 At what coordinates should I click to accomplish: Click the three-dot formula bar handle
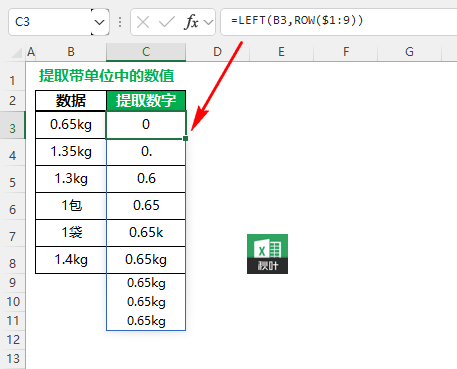pos(120,22)
